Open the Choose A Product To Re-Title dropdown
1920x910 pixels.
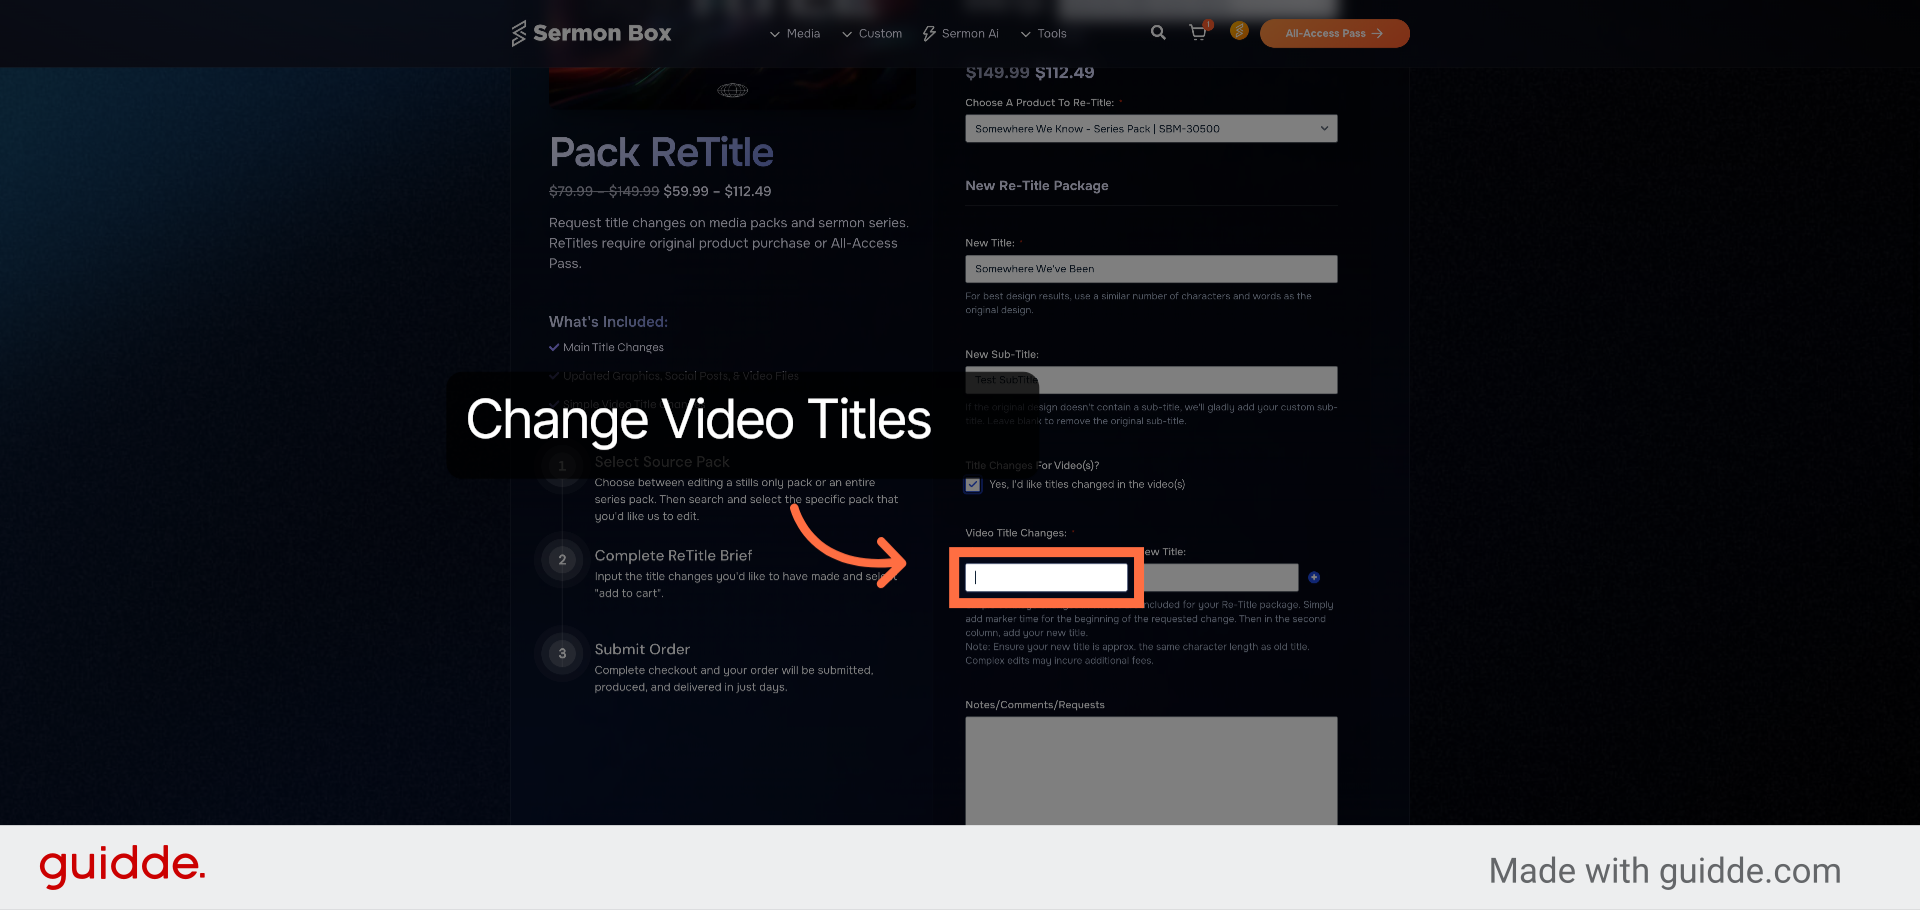[x=1150, y=128]
